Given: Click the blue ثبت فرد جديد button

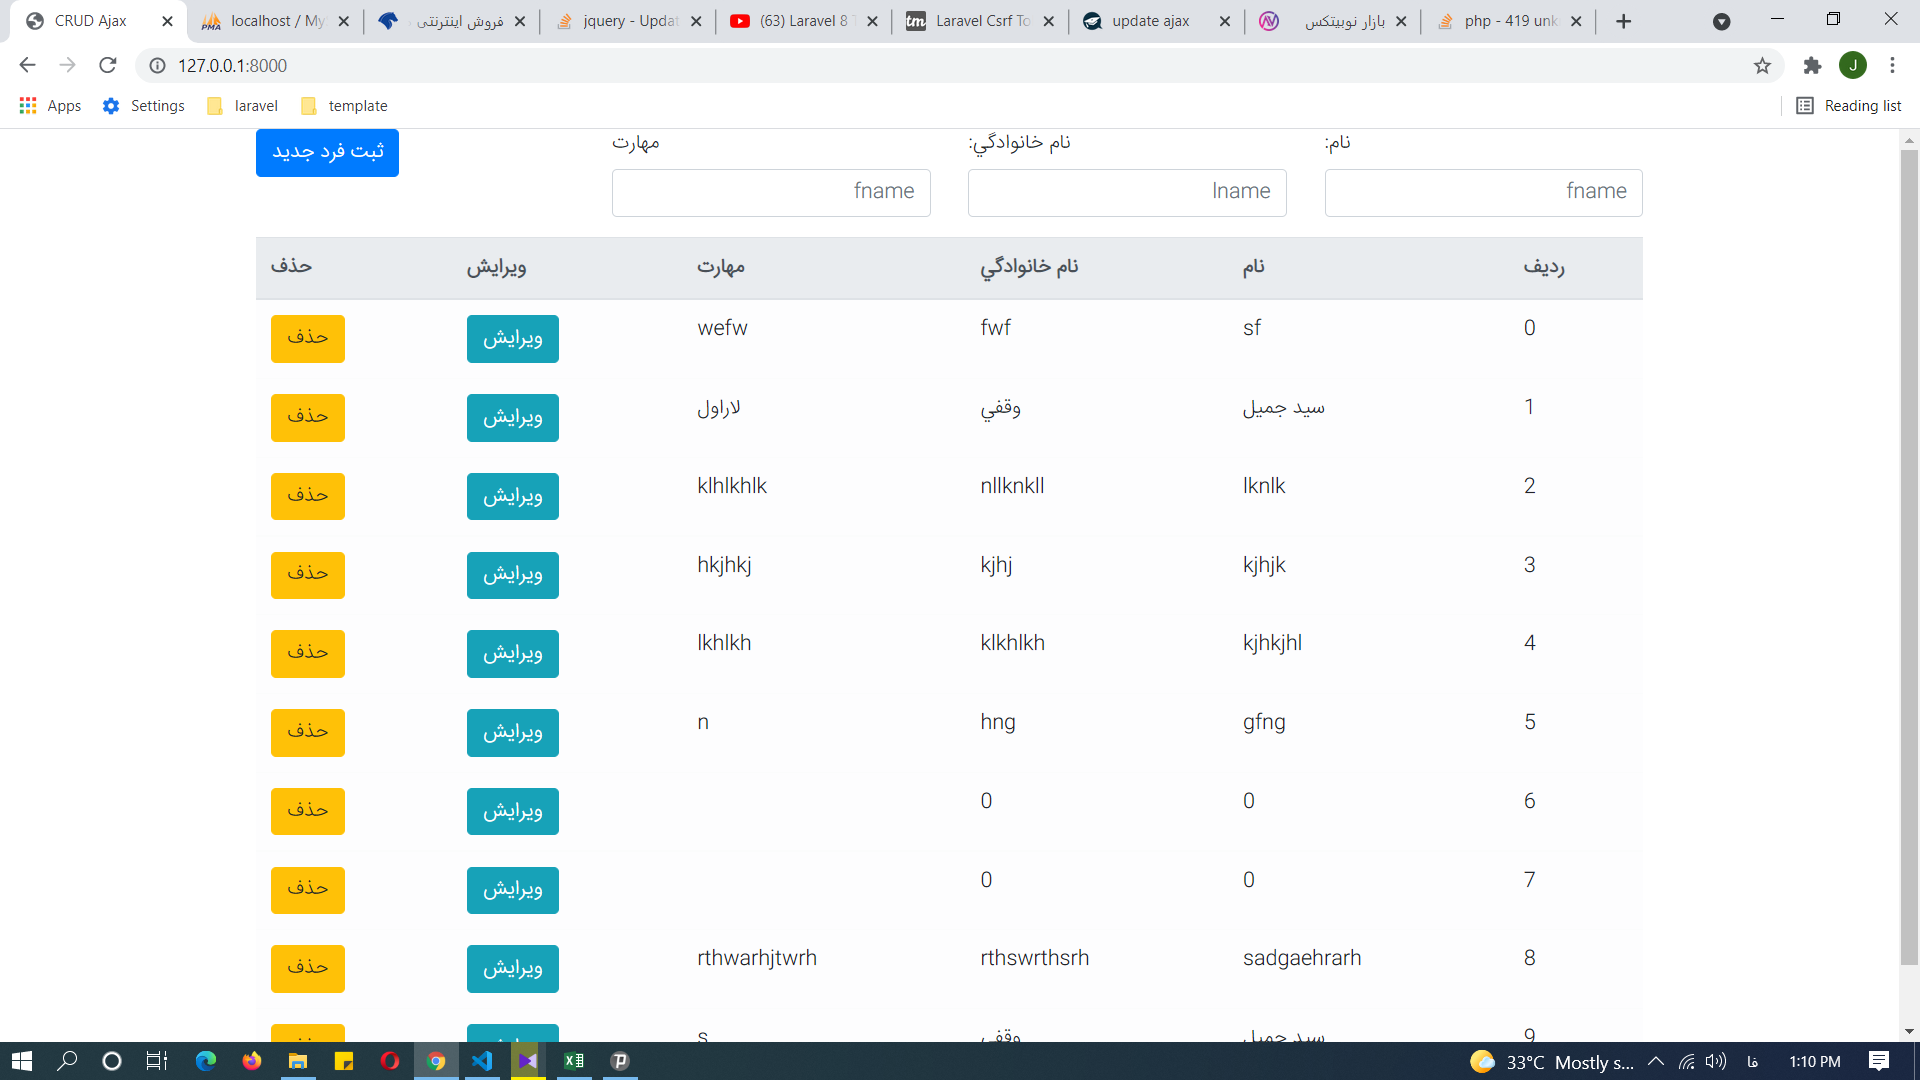Looking at the screenshot, I should pos(327,152).
